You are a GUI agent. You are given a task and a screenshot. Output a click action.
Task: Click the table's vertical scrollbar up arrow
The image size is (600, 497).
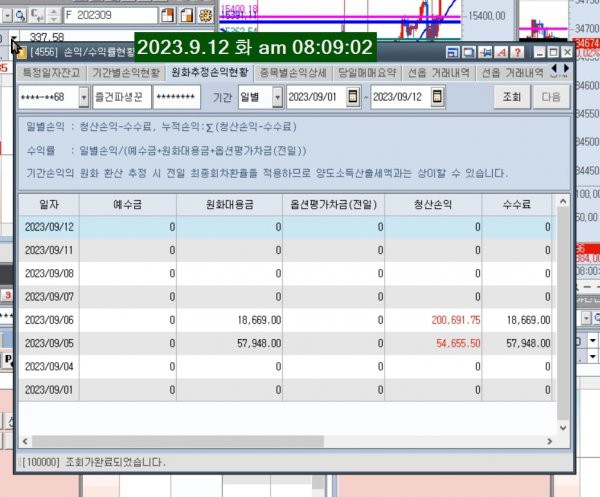click(x=563, y=201)
